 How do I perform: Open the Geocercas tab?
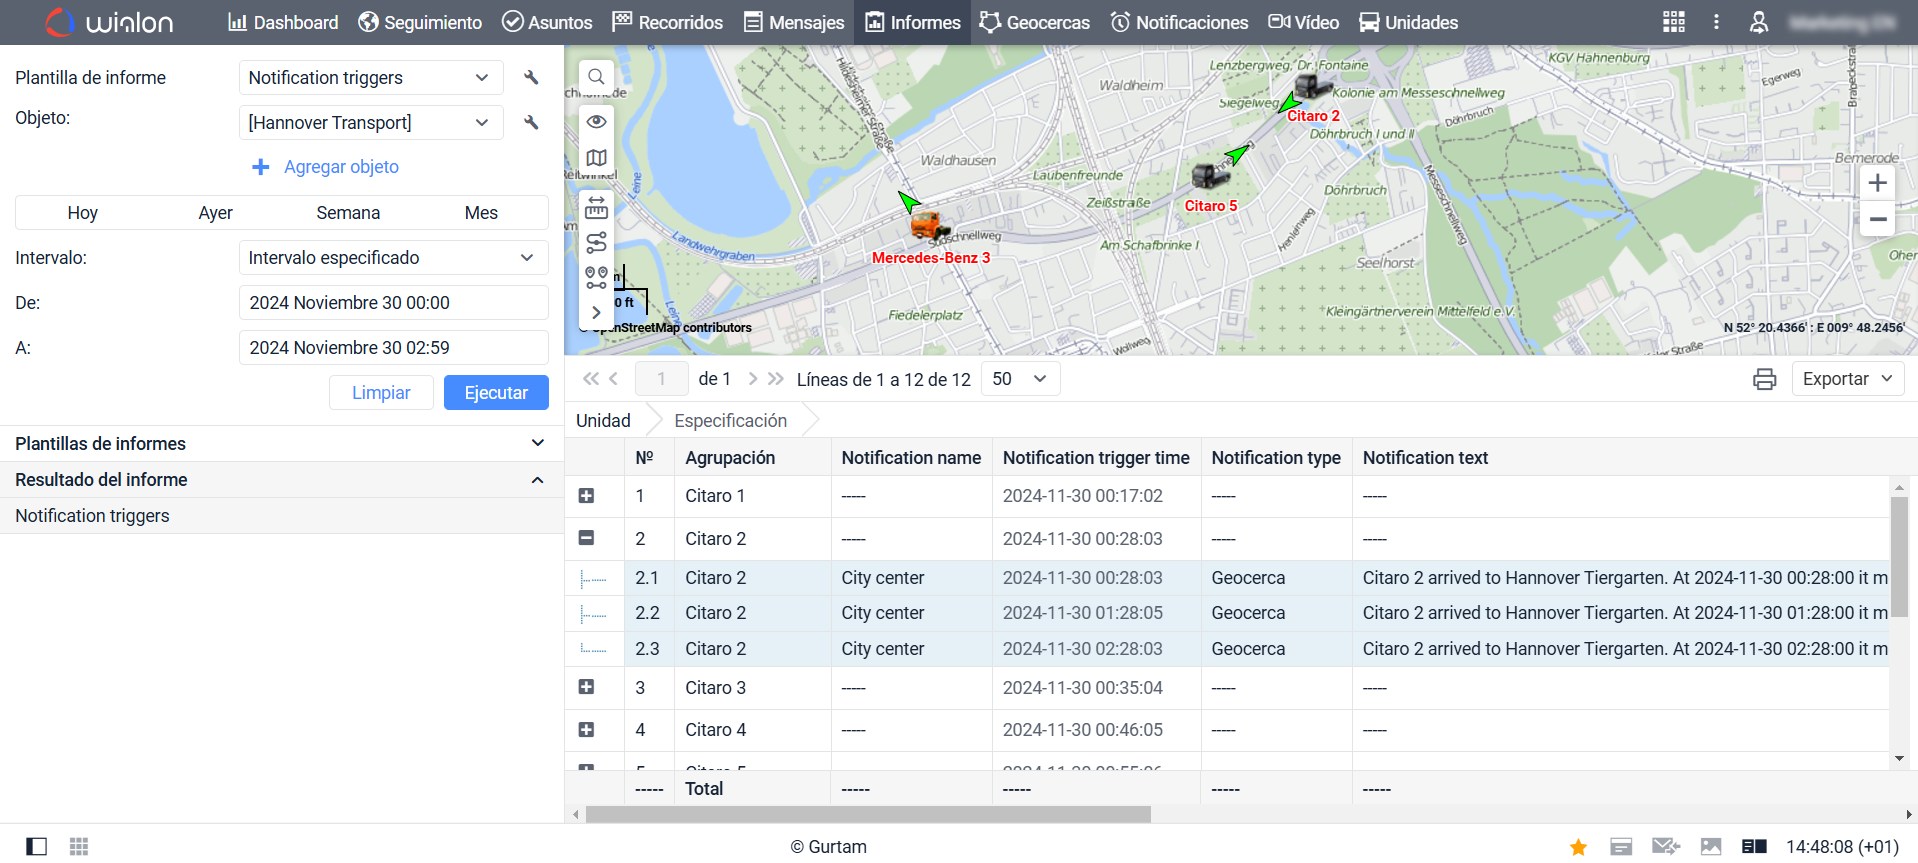1034,22
